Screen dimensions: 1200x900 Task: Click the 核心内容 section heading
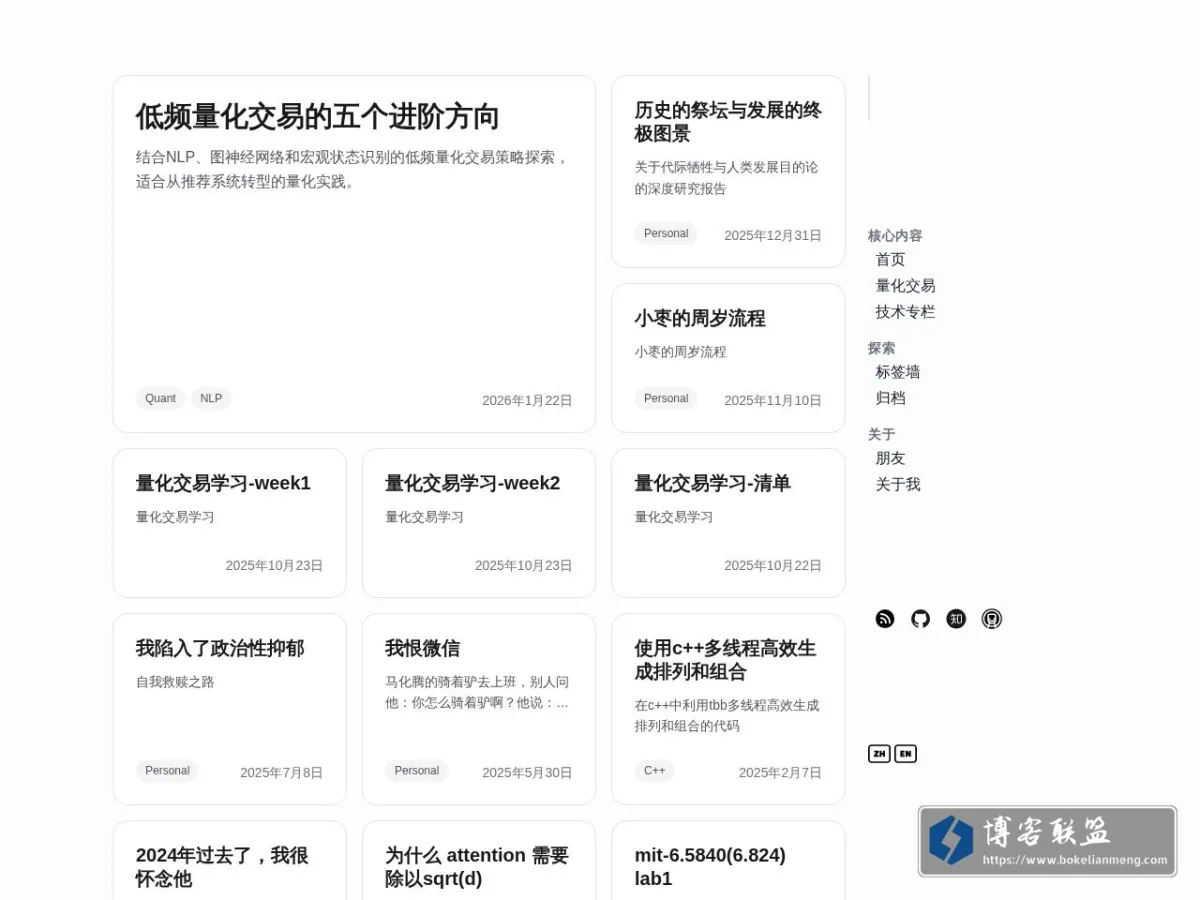[895, 236]
